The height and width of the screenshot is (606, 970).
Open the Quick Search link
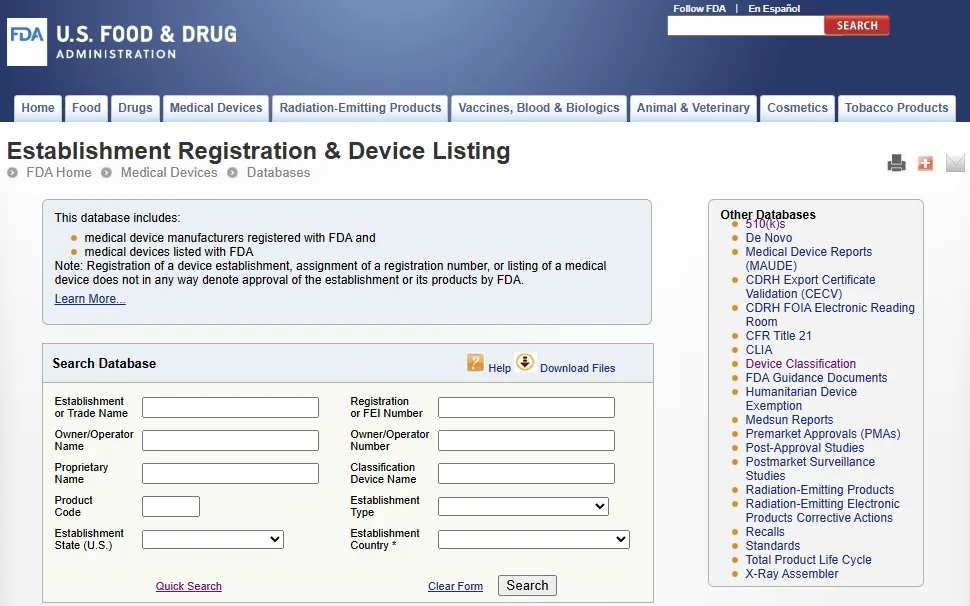click(189, 587)
